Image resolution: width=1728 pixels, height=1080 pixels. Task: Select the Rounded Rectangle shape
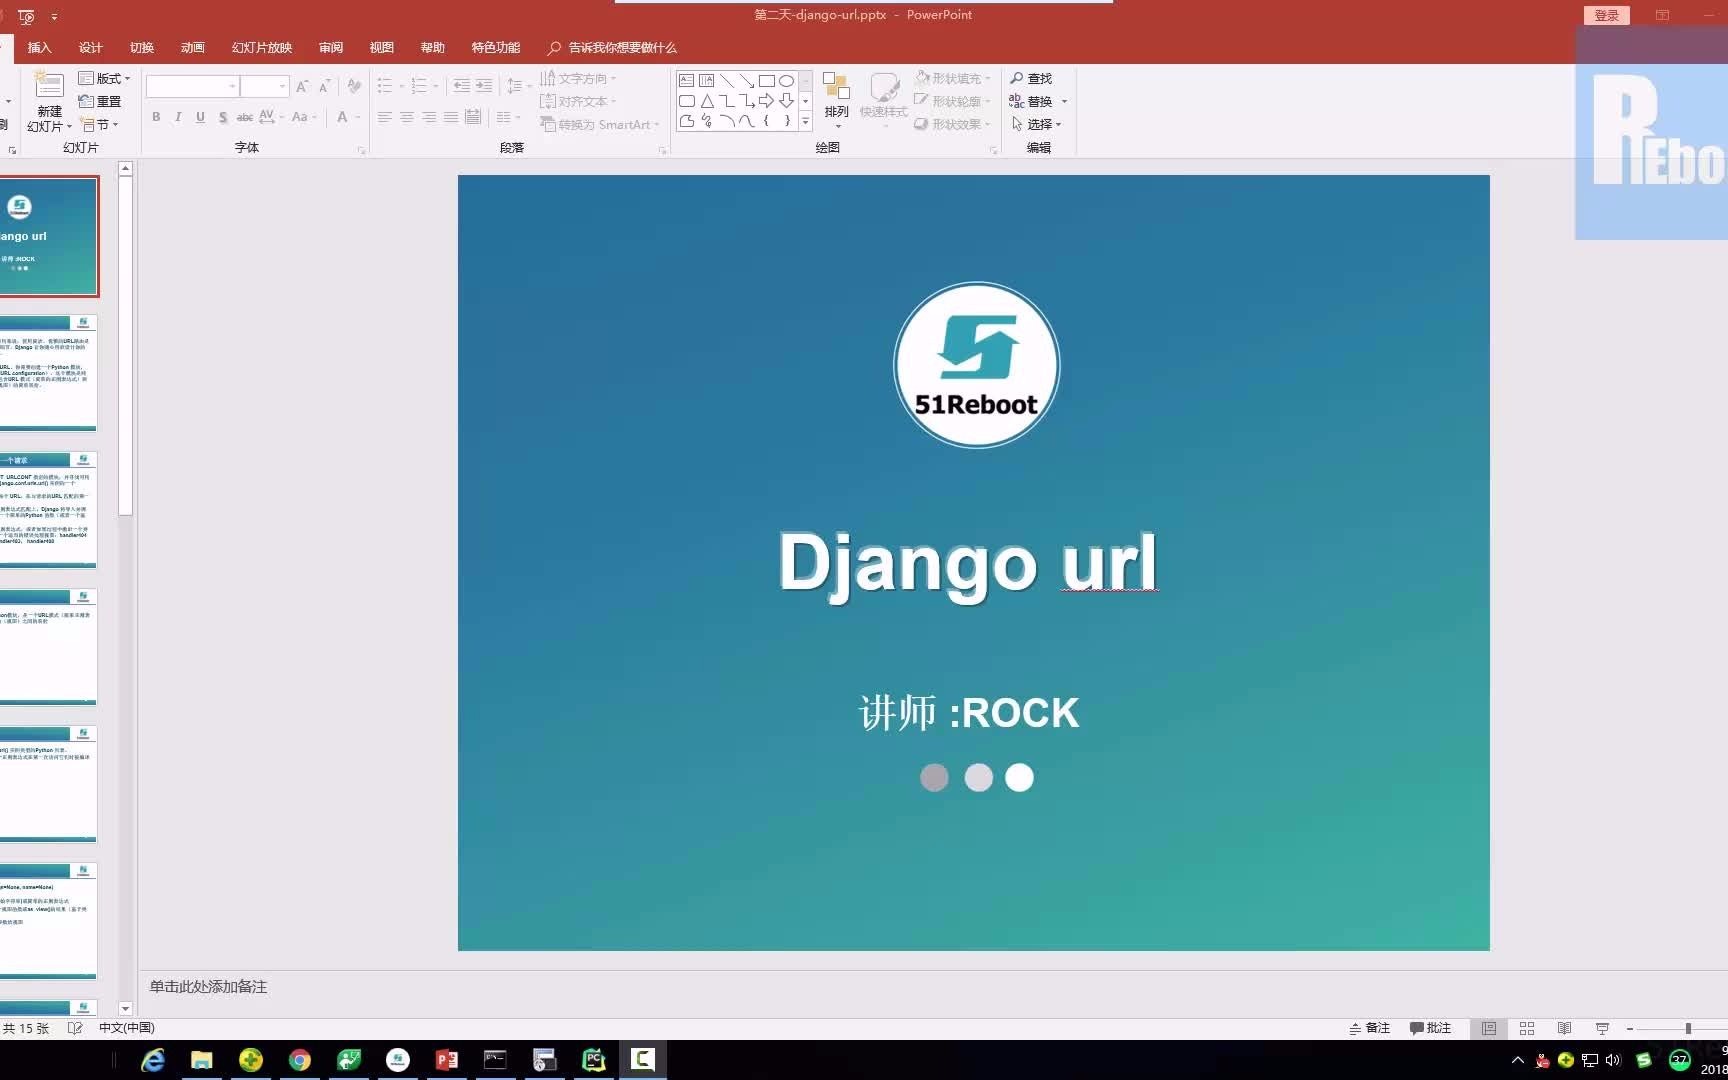(x=687, y=101)
